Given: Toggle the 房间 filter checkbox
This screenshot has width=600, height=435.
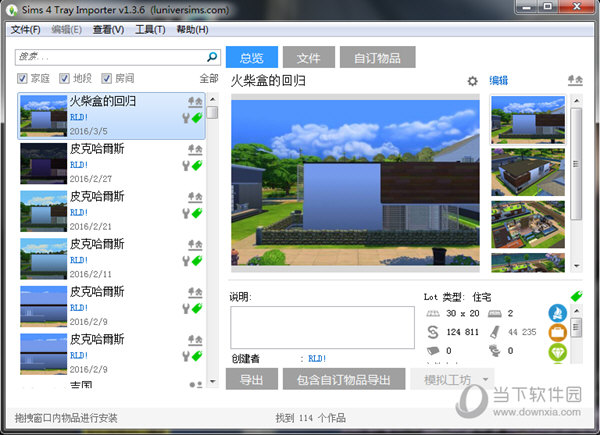Looking at the screenshot, I should (x=106, y=78).
